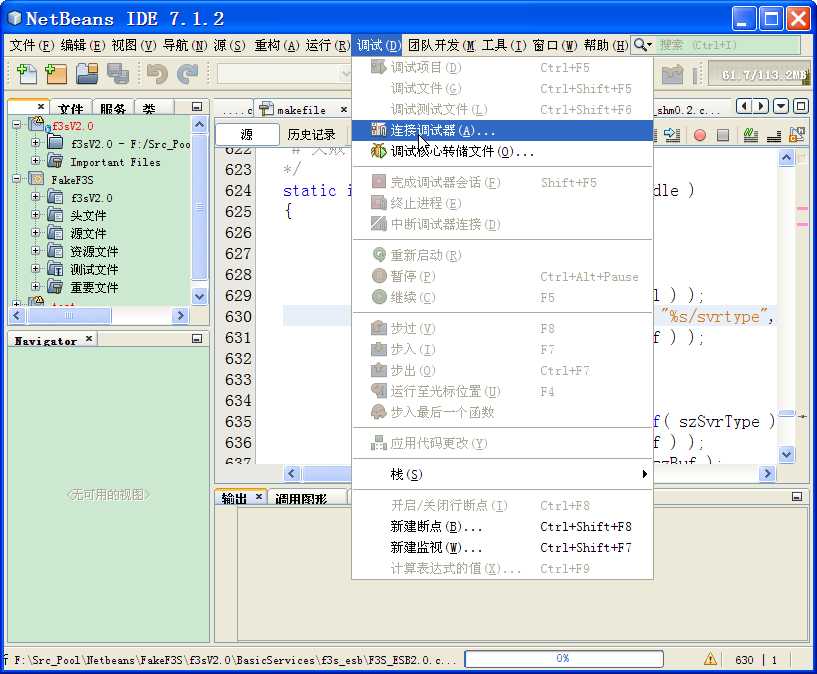Expand the Important Files node
Screen dimensions: 817x674
(35, 160)
